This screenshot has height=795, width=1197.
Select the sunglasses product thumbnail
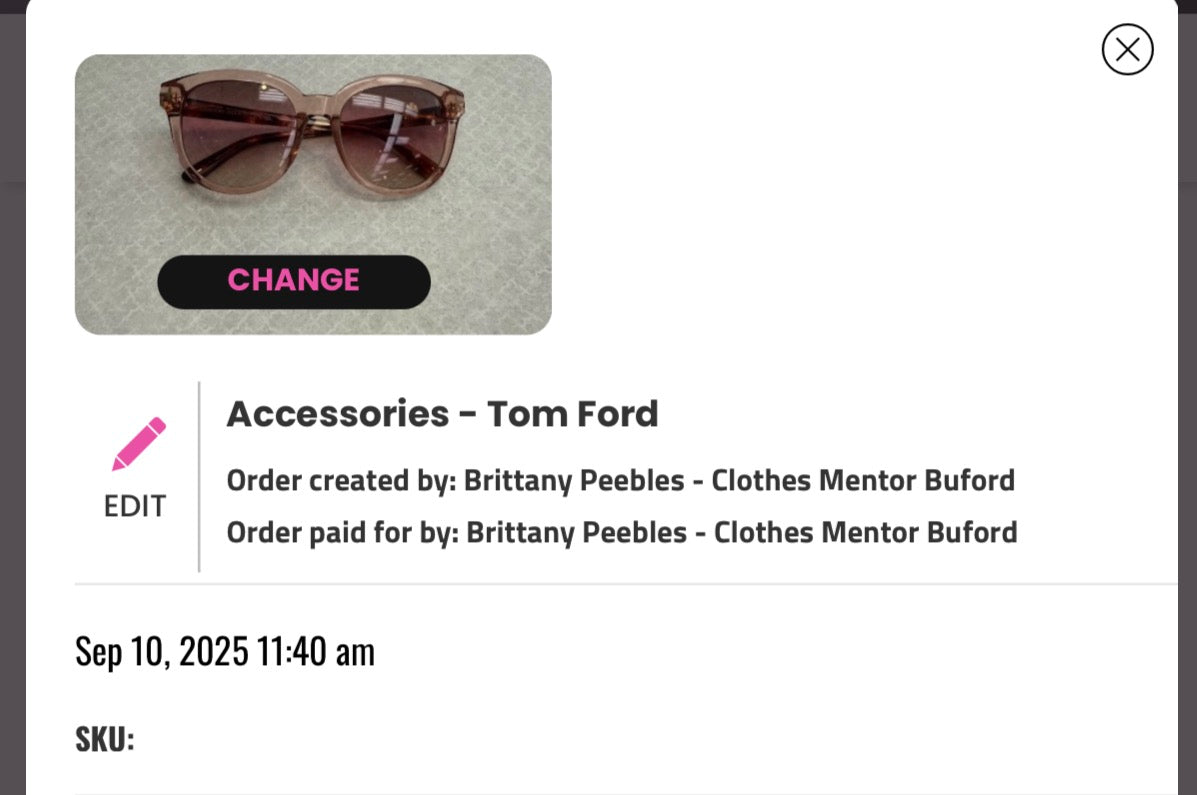pos(312,150)
